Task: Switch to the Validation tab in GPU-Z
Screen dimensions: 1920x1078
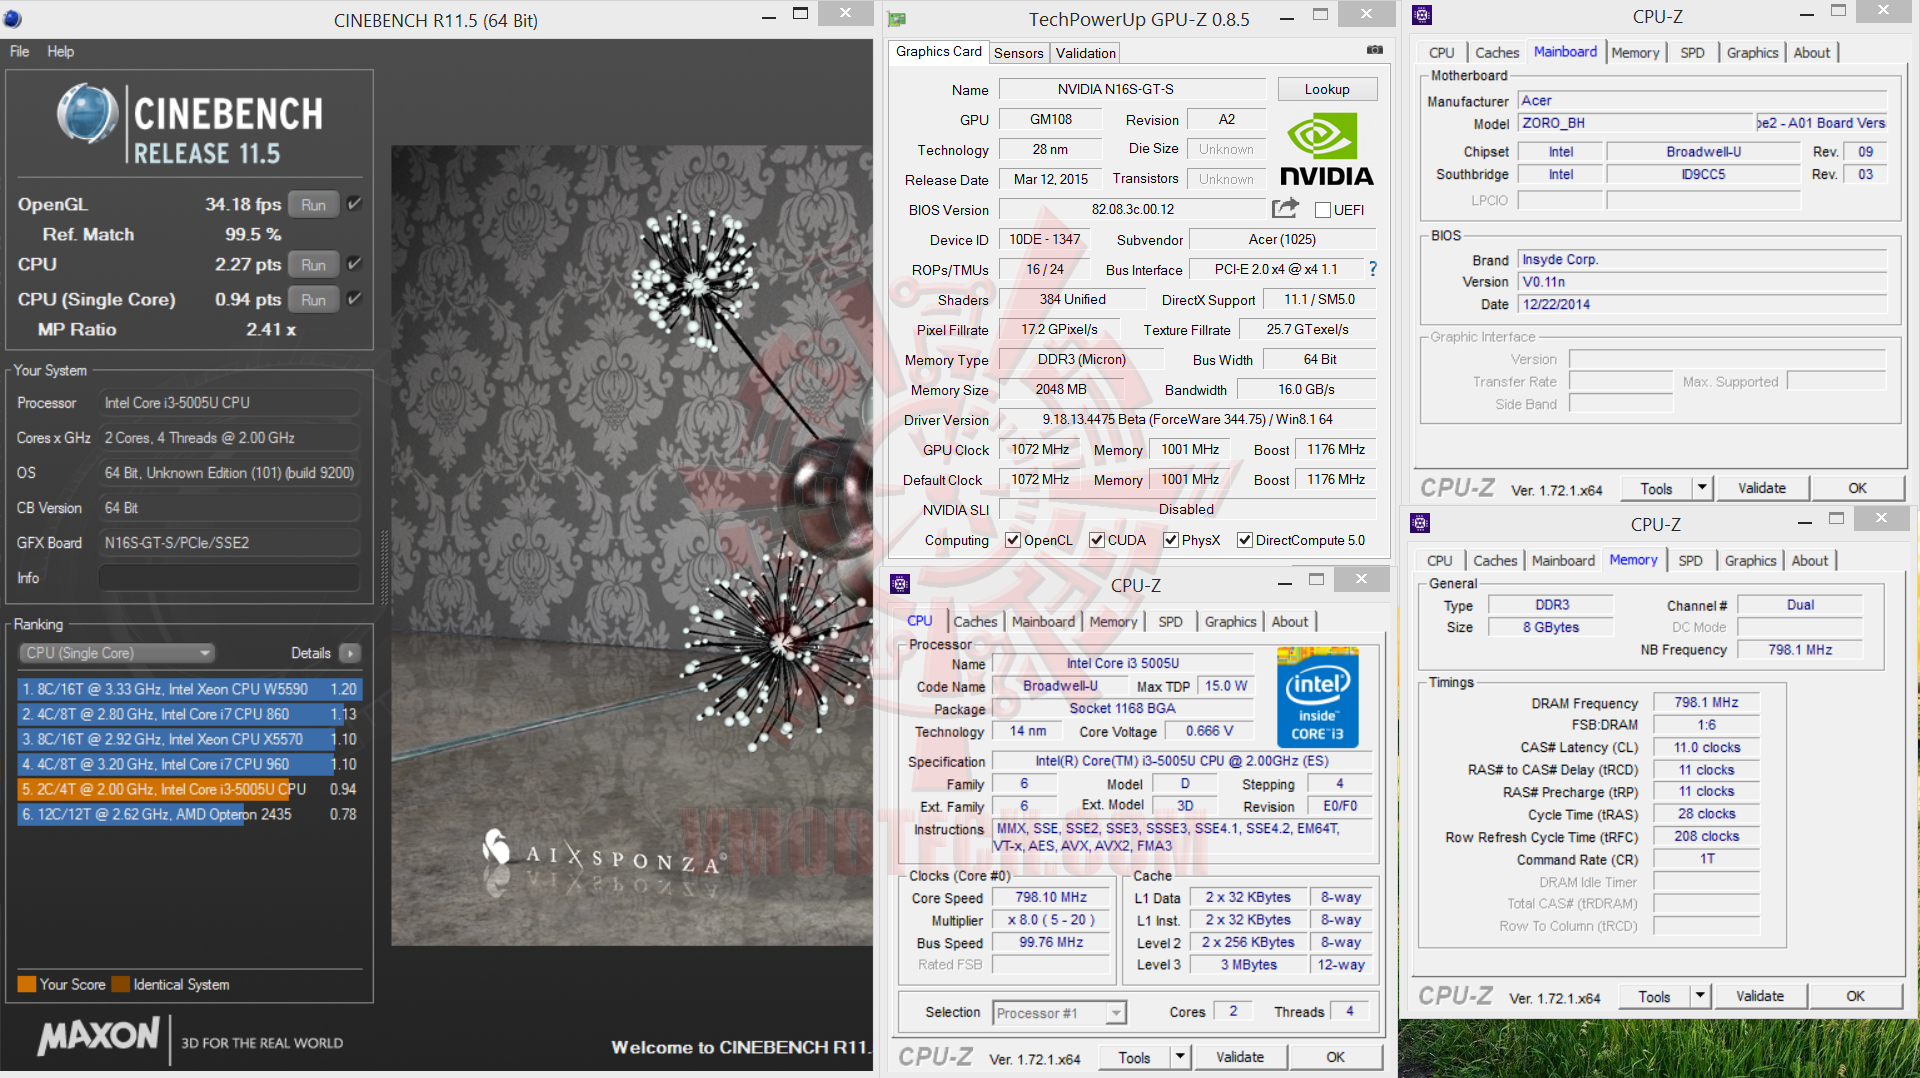Action: tap(1085, 53)
